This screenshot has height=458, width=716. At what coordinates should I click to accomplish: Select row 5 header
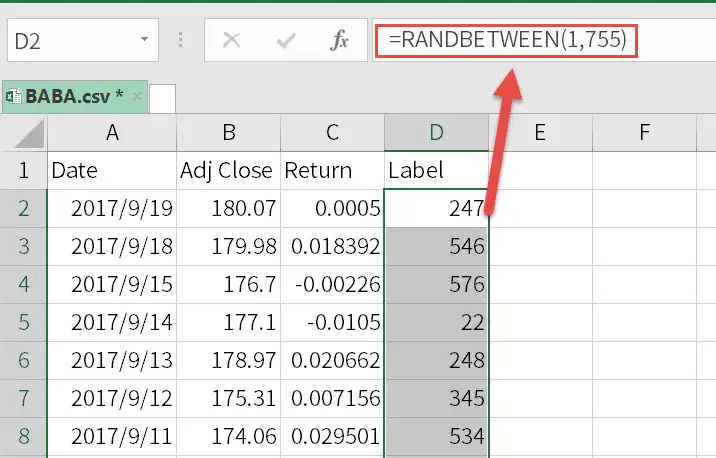pos(23,322)
